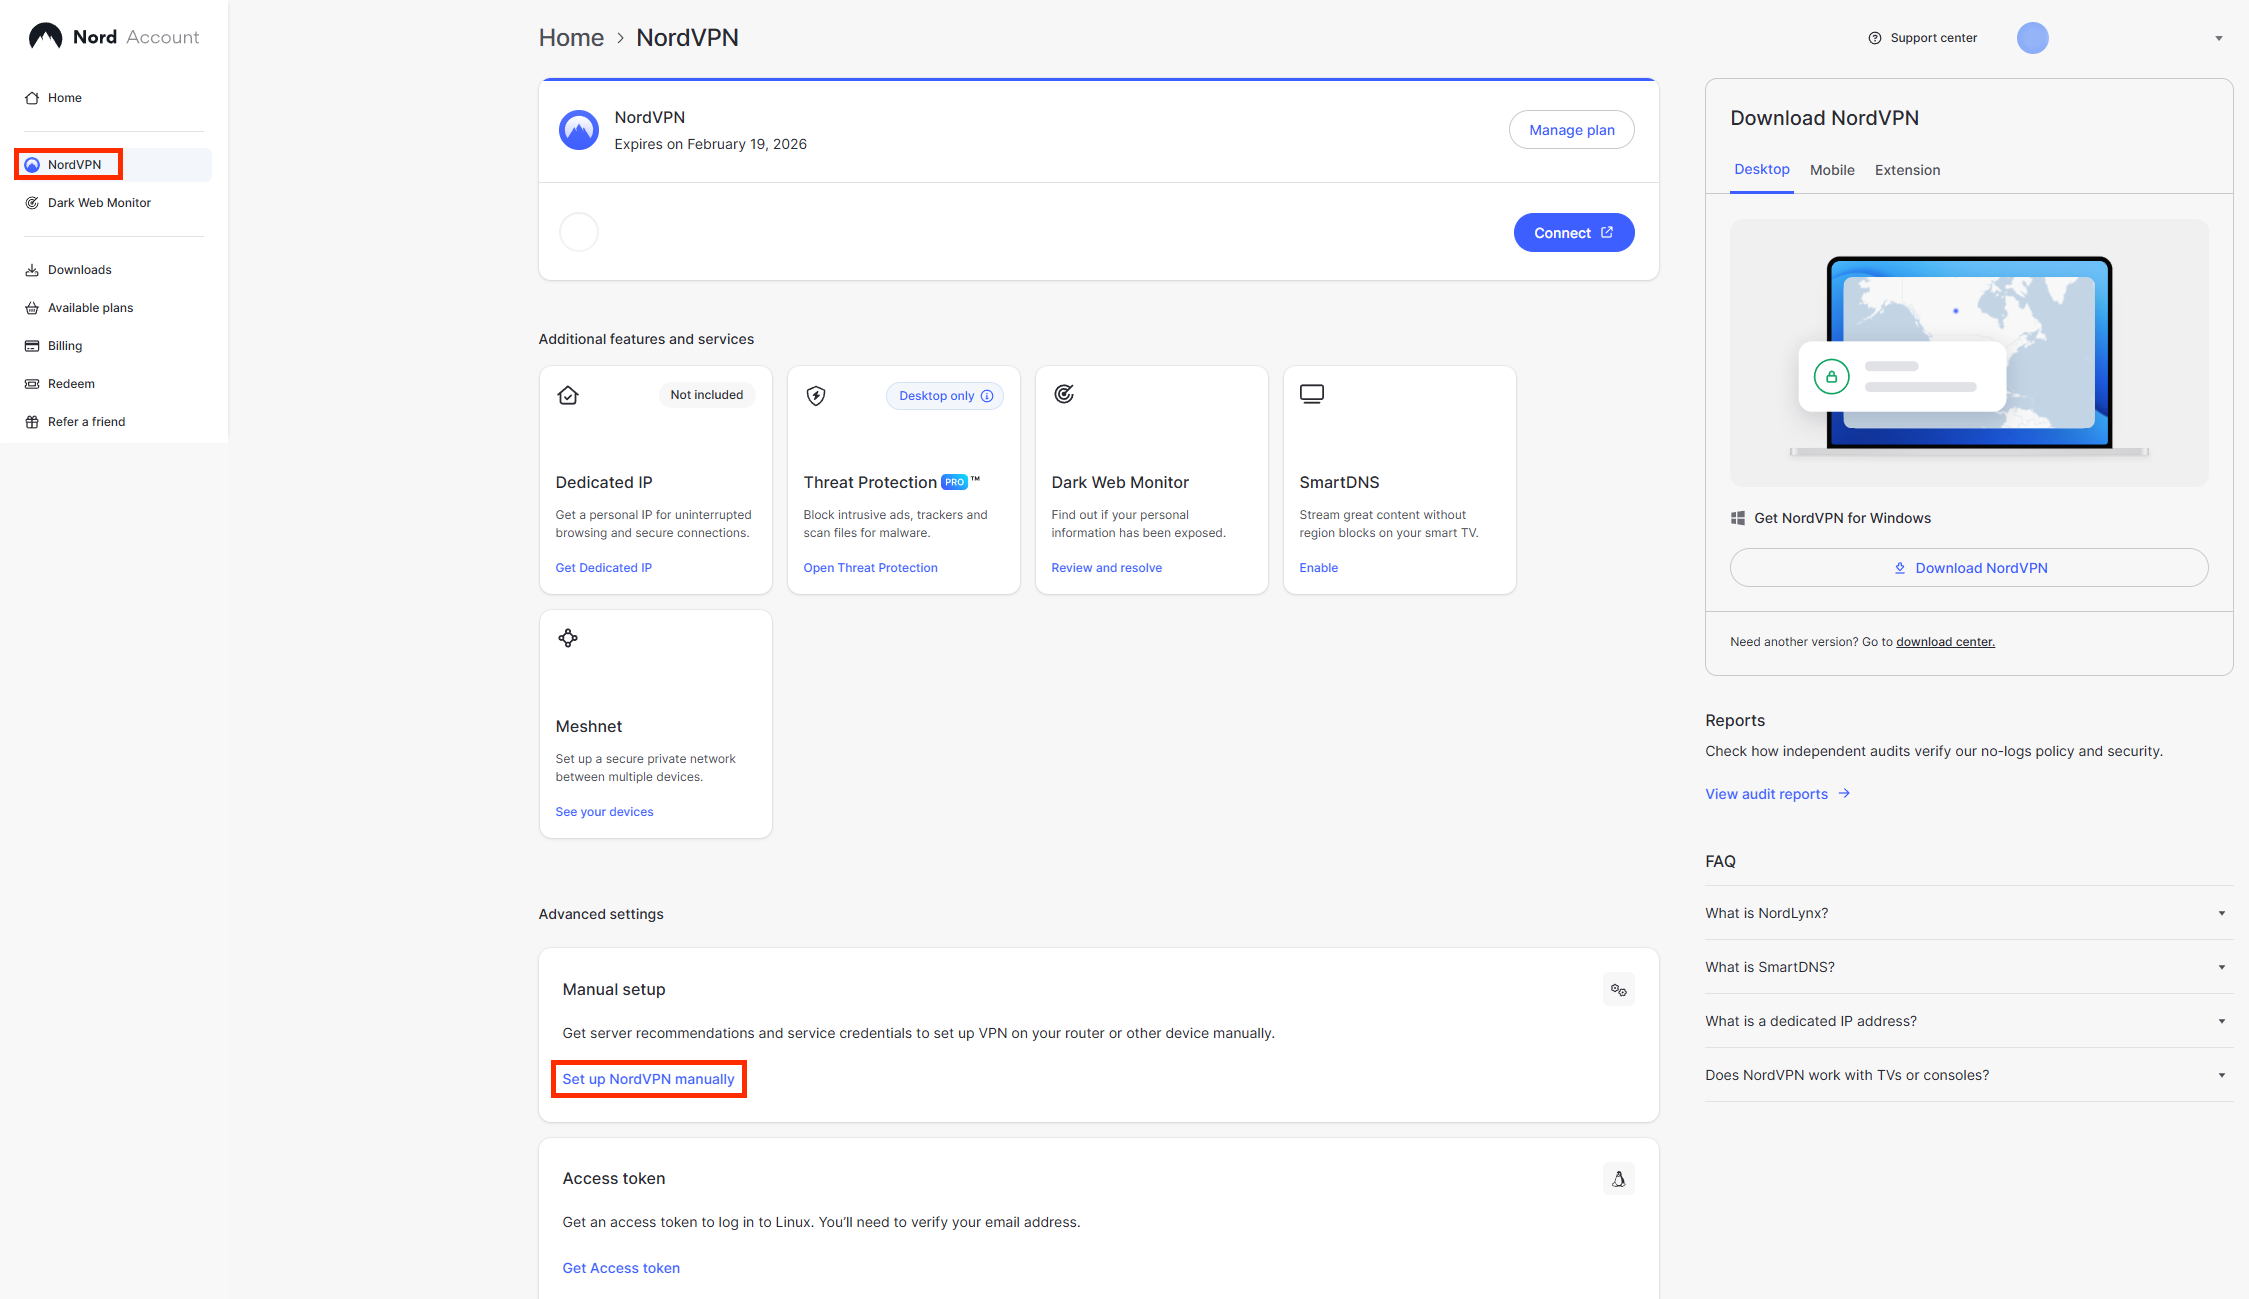
Task: Click the Windows logo icon
Action: click(x=1738, y=518)
